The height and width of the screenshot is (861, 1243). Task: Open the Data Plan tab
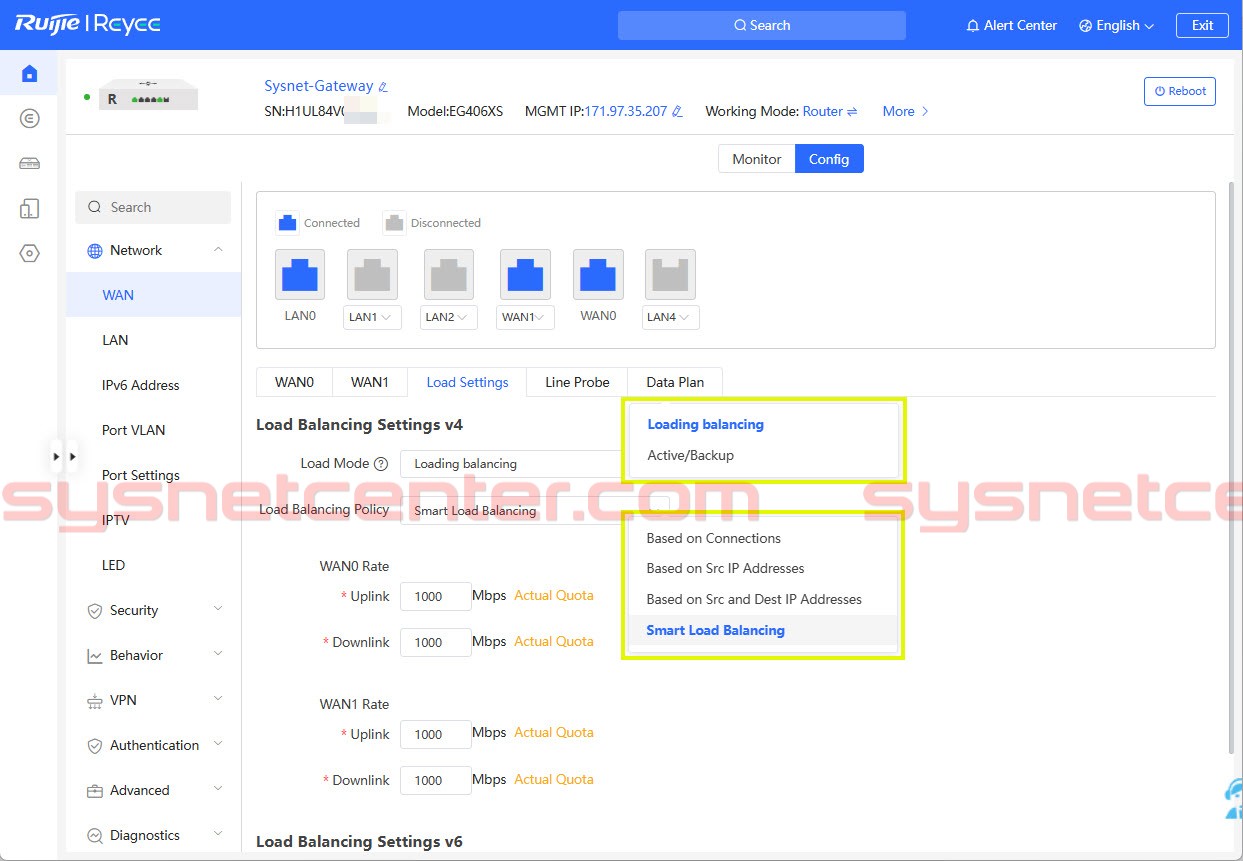point(674,382)
